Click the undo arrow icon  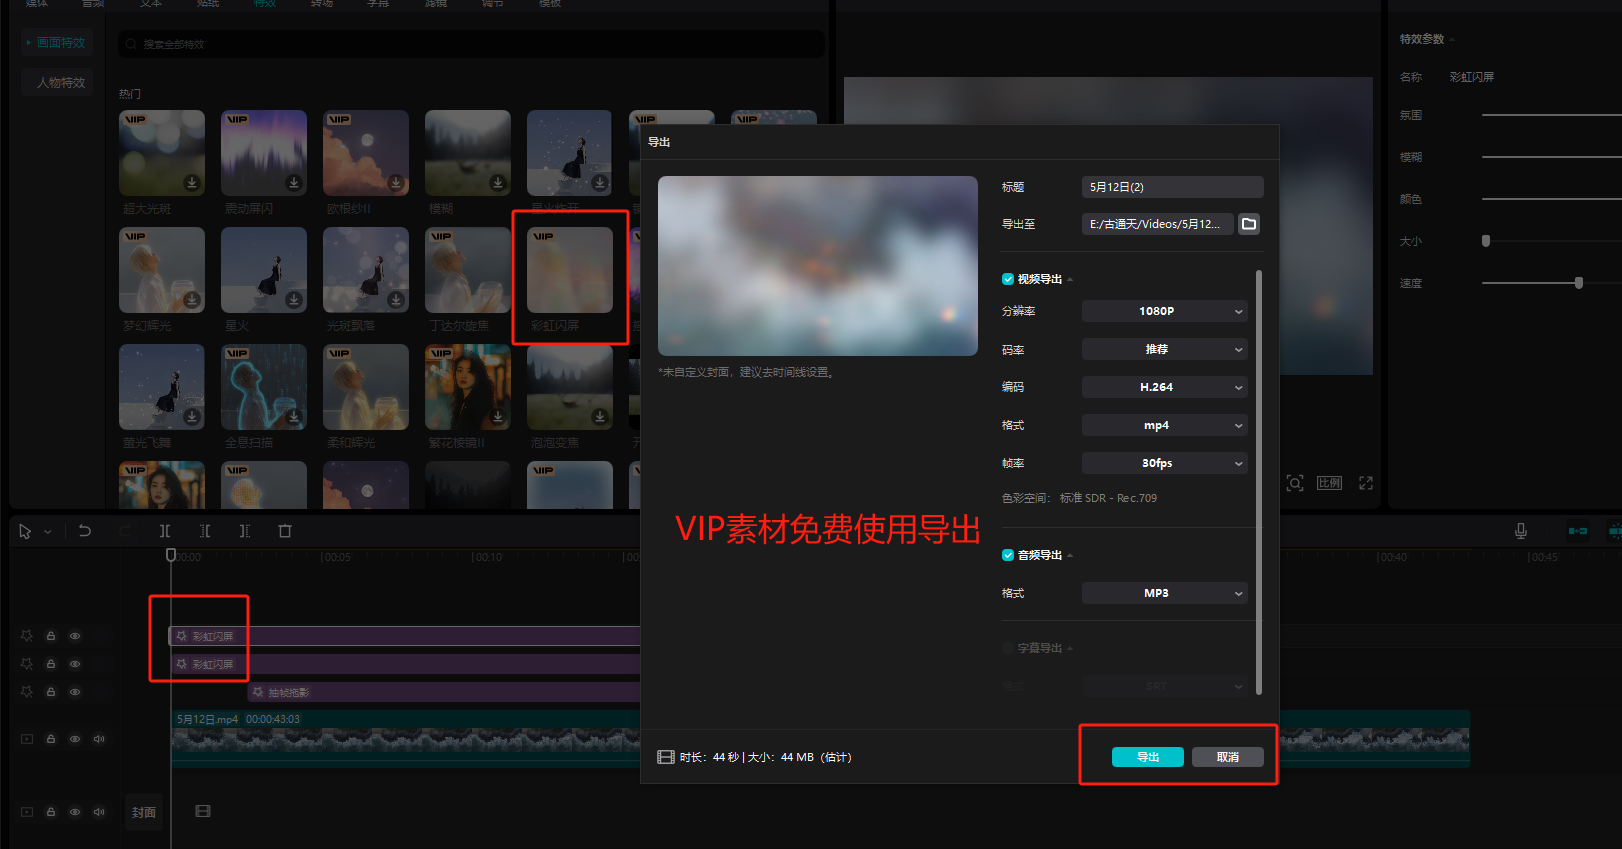[x=85, y=531]
